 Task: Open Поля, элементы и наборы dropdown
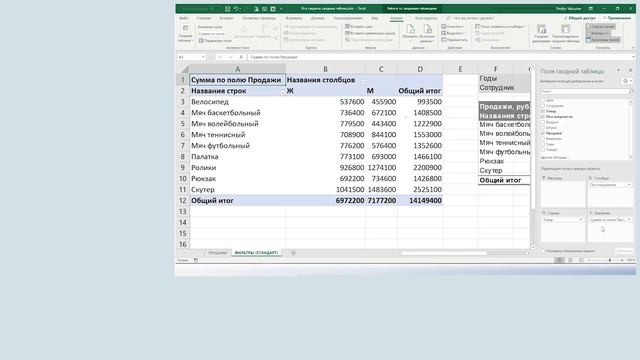coord(500,27)
